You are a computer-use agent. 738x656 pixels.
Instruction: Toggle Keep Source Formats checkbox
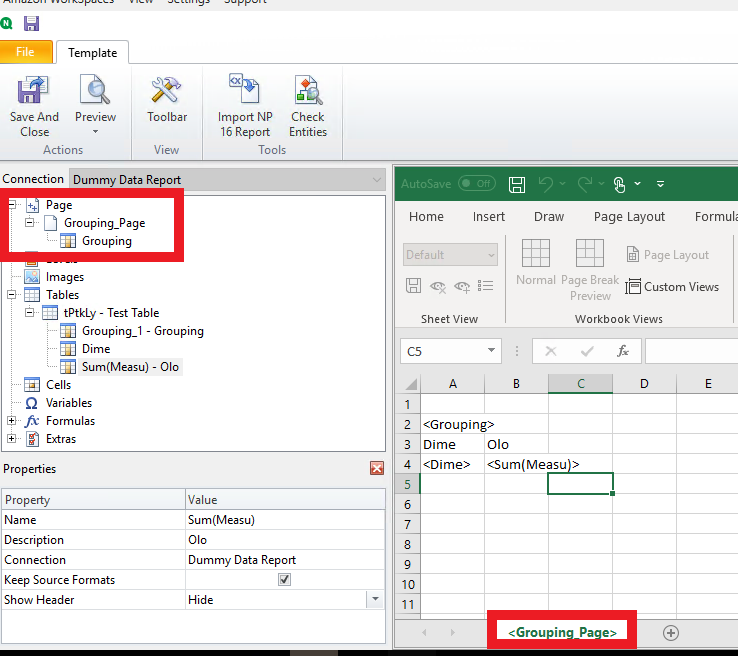pos(285,580)
